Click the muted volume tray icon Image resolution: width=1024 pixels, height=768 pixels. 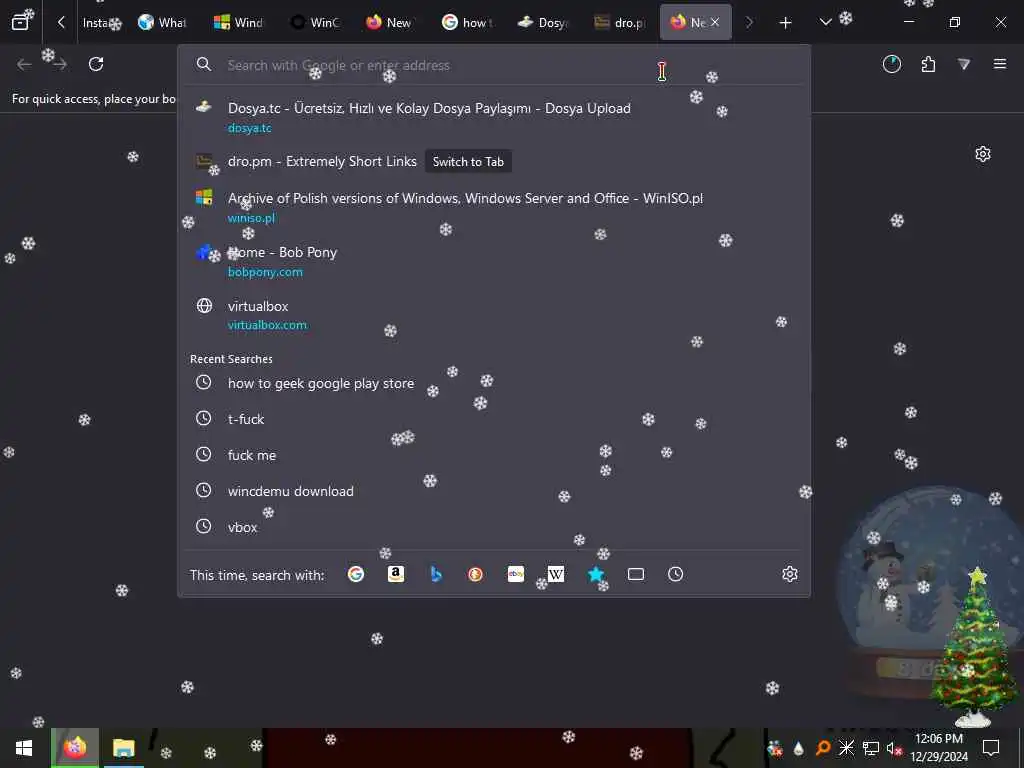(x=894, y=748)
